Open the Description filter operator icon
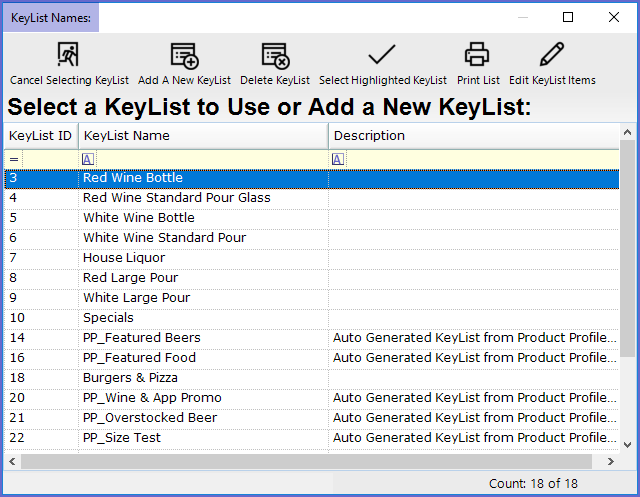This screenshot has height=497, width=640. (338, 159)
